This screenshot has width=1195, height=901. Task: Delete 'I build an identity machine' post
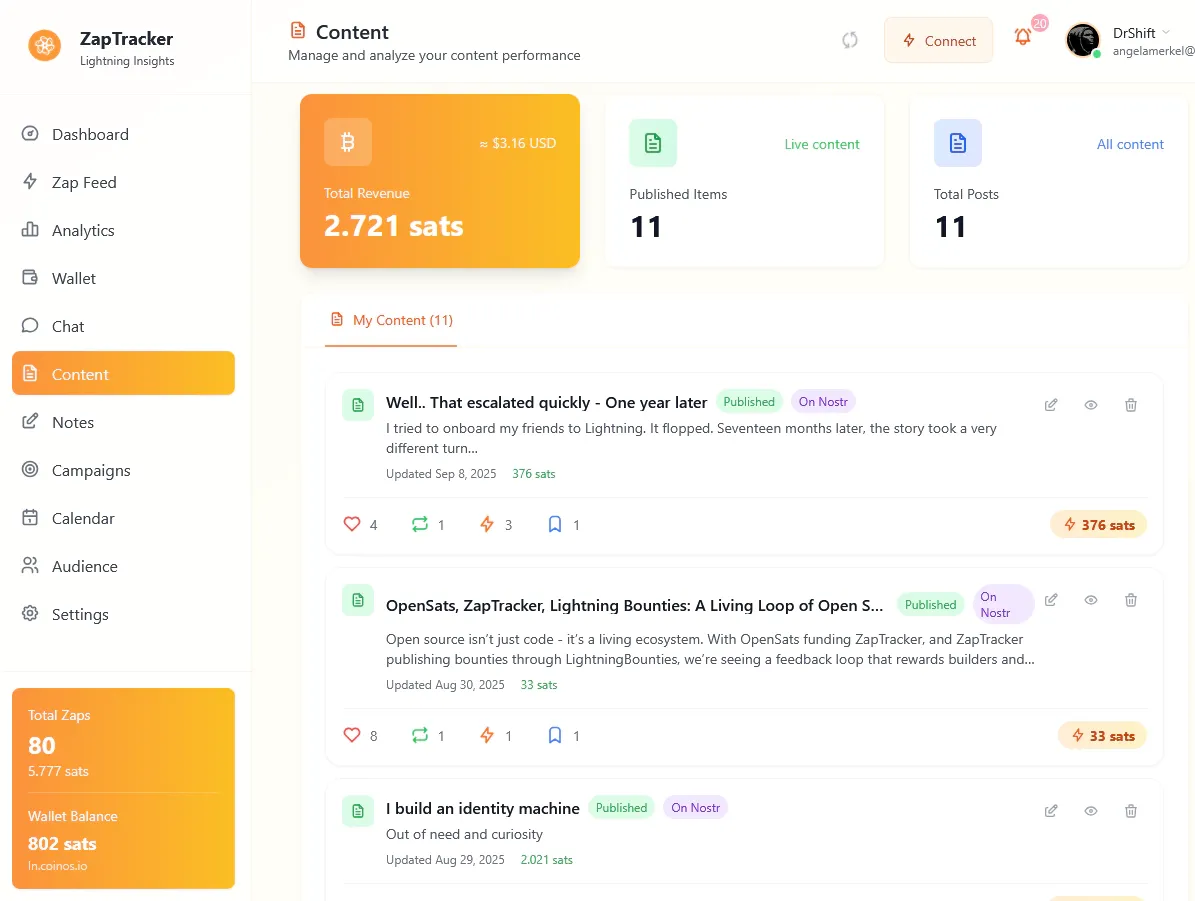click(x=1131, y=811)
